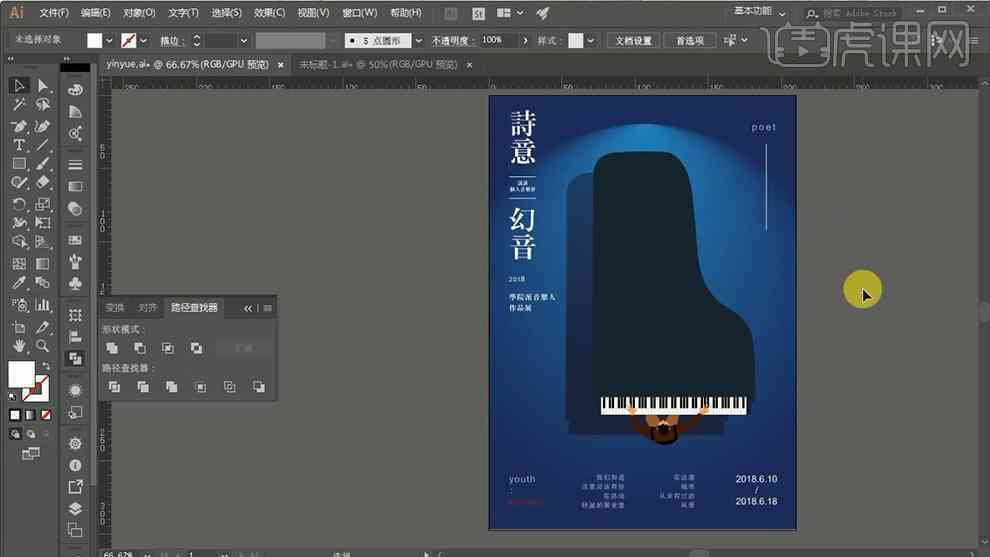Open stroke color dropdown in control bar
The width and height of the screenshot is (990, 557).
(x=144, y=40)
